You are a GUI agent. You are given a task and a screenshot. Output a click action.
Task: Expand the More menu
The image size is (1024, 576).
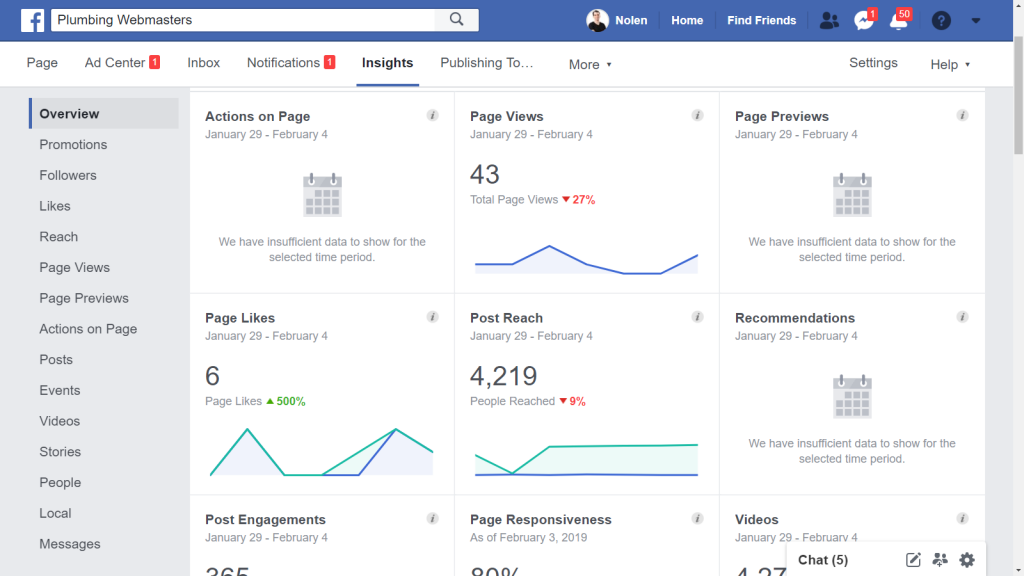pyautogui.click(x=590, y=65)
